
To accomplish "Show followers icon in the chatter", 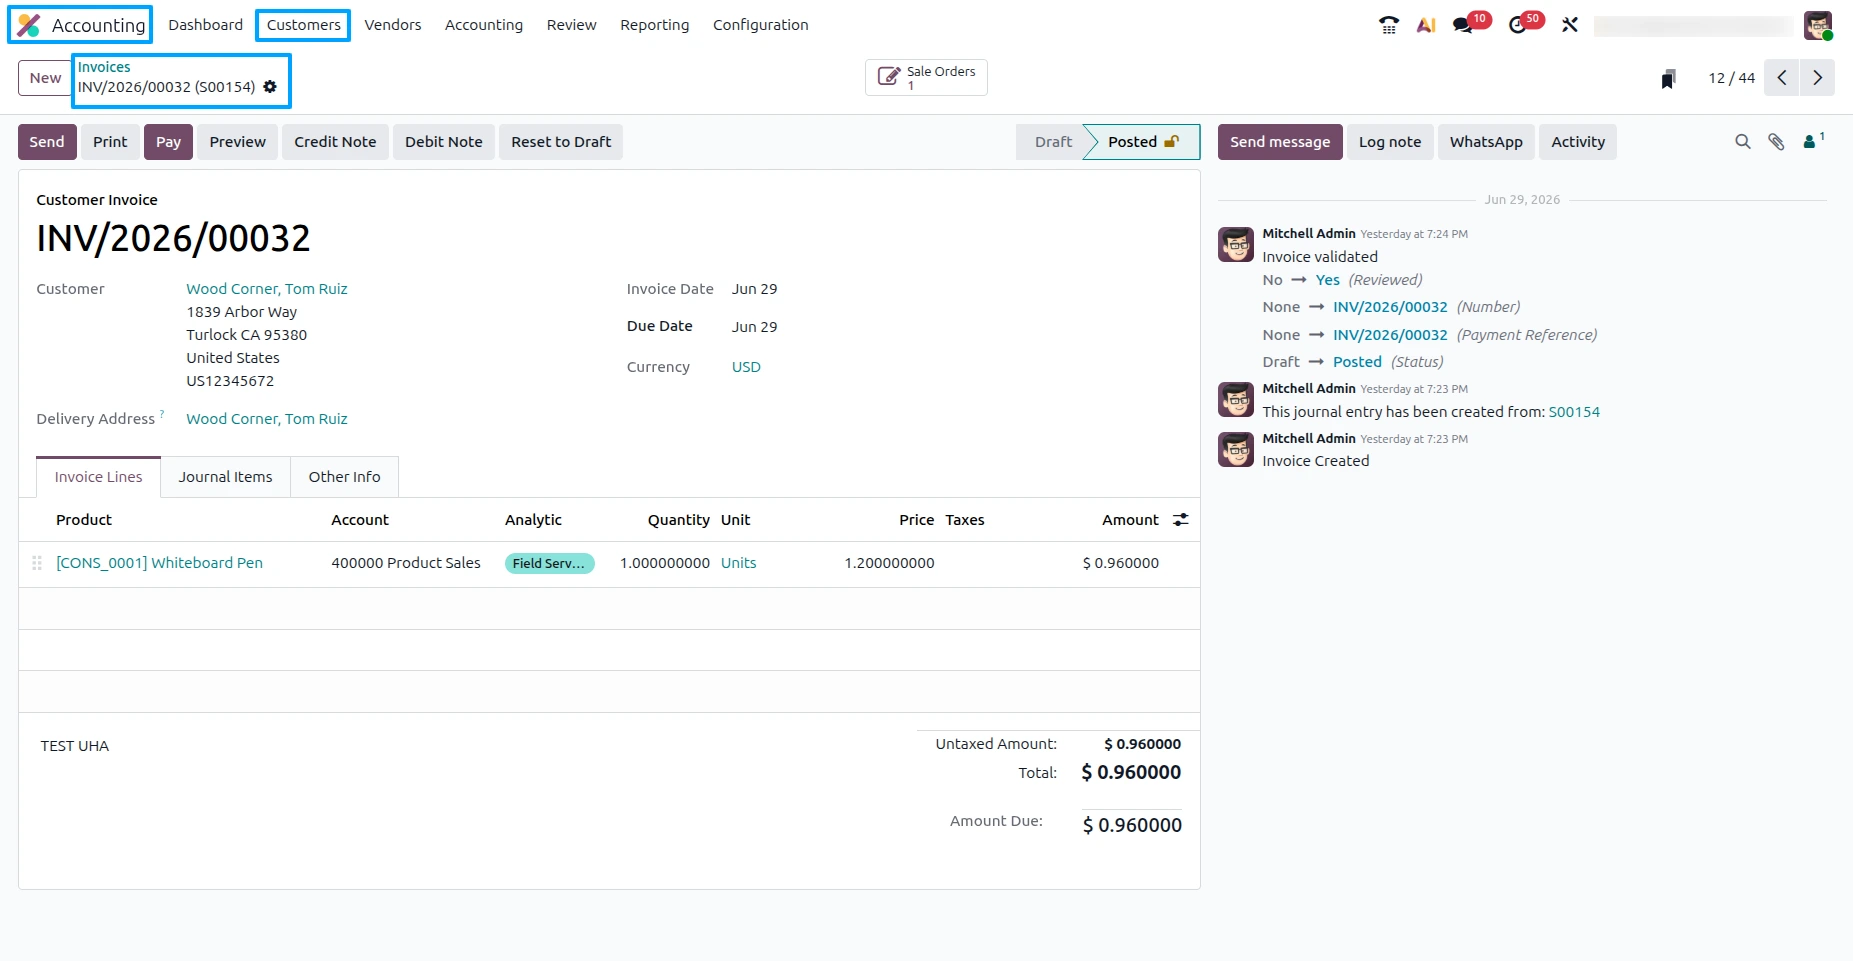I will [1813, 141].
